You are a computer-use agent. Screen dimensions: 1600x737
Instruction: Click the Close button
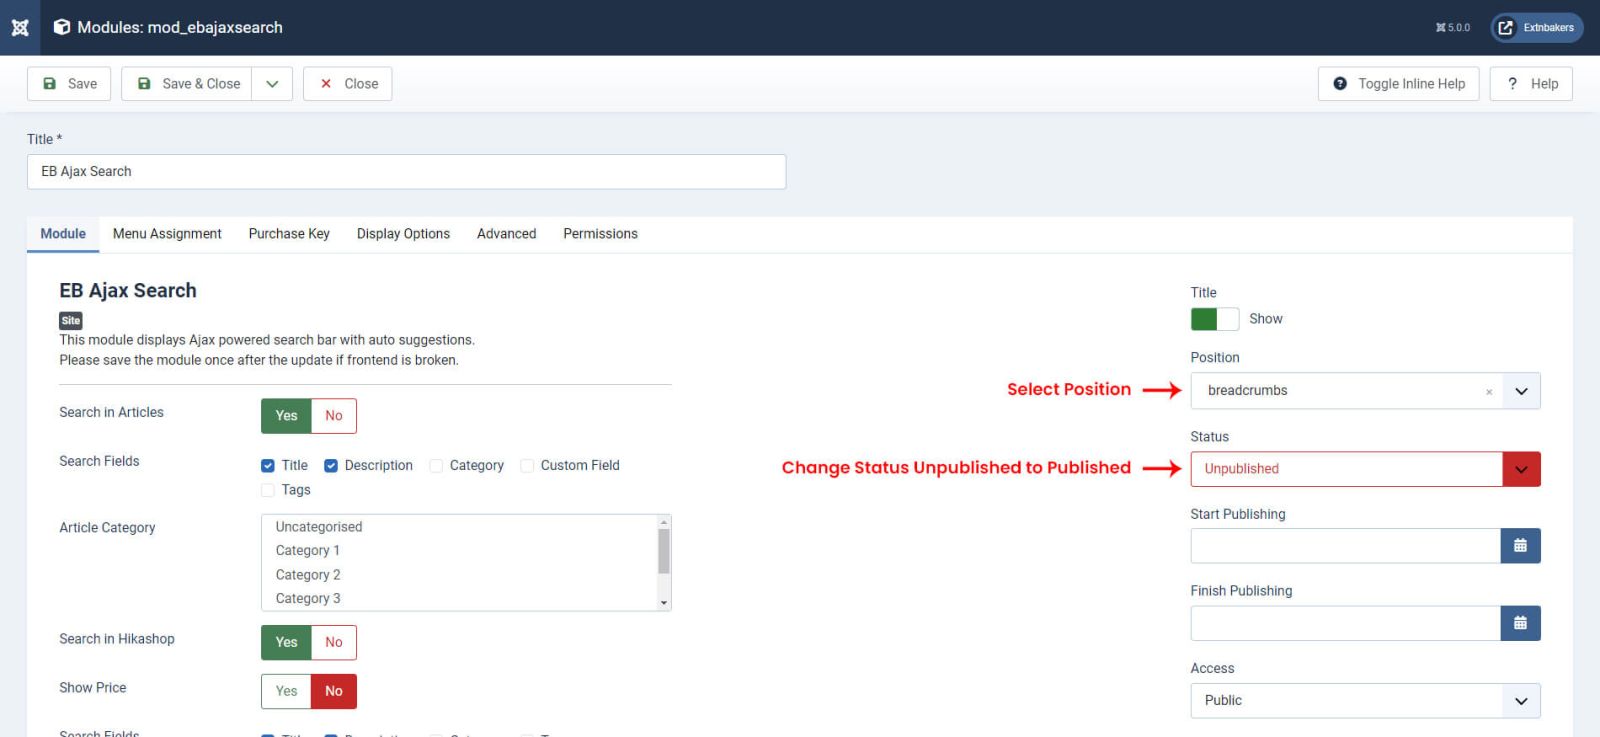348,84
